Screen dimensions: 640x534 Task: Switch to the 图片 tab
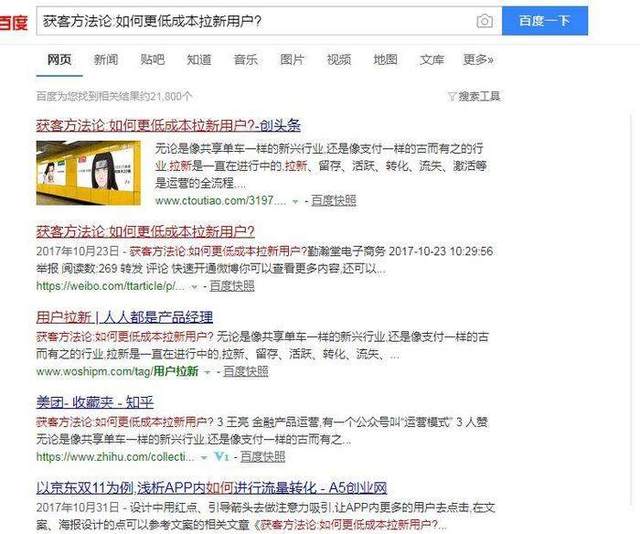pyautogui.click(x=292, y=60)
